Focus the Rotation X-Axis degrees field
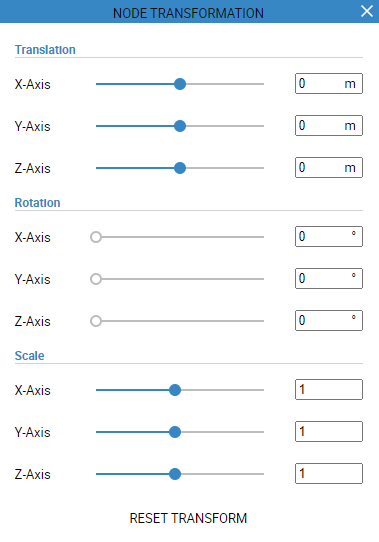The width and height of the screenshot is (379, 542). pos(329,236)
